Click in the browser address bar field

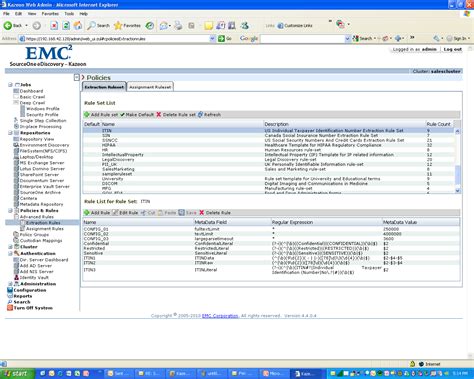[115, 39]
